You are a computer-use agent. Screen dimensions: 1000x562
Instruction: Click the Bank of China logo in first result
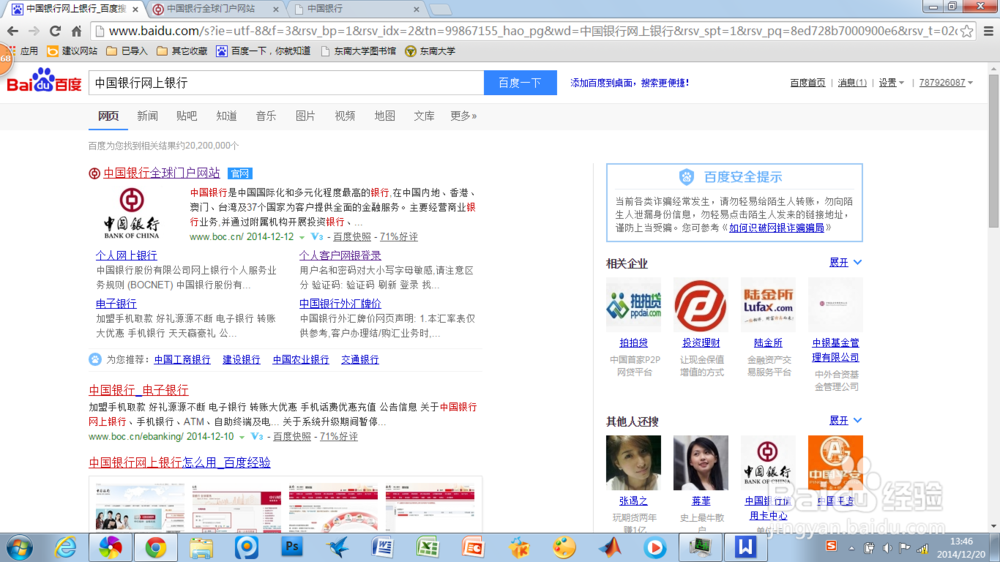point(131,214)
